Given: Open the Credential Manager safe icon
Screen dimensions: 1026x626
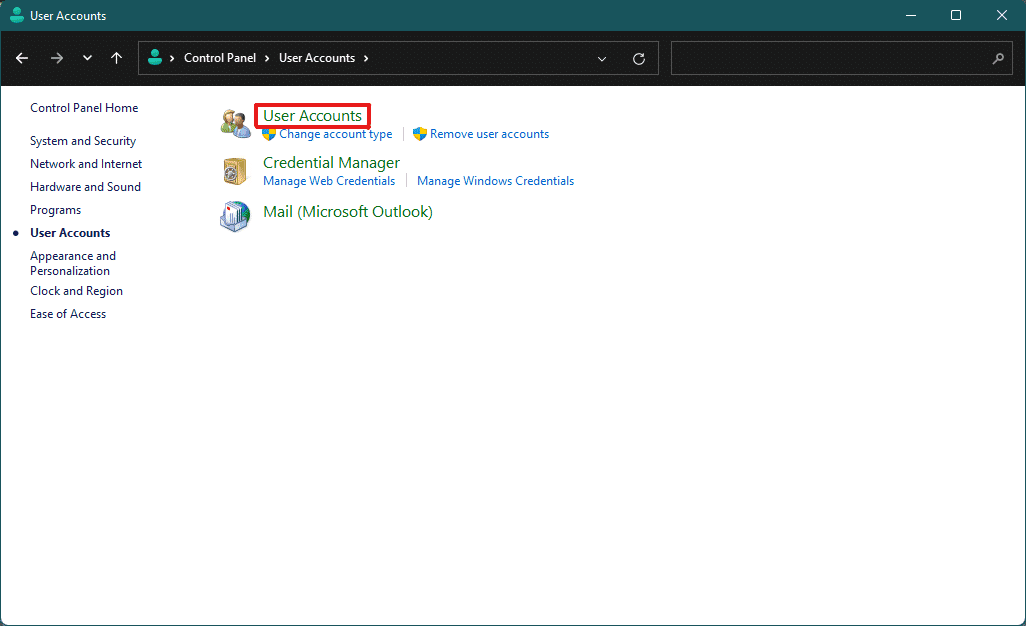Looking at the screenshot, I should [235, 171].
